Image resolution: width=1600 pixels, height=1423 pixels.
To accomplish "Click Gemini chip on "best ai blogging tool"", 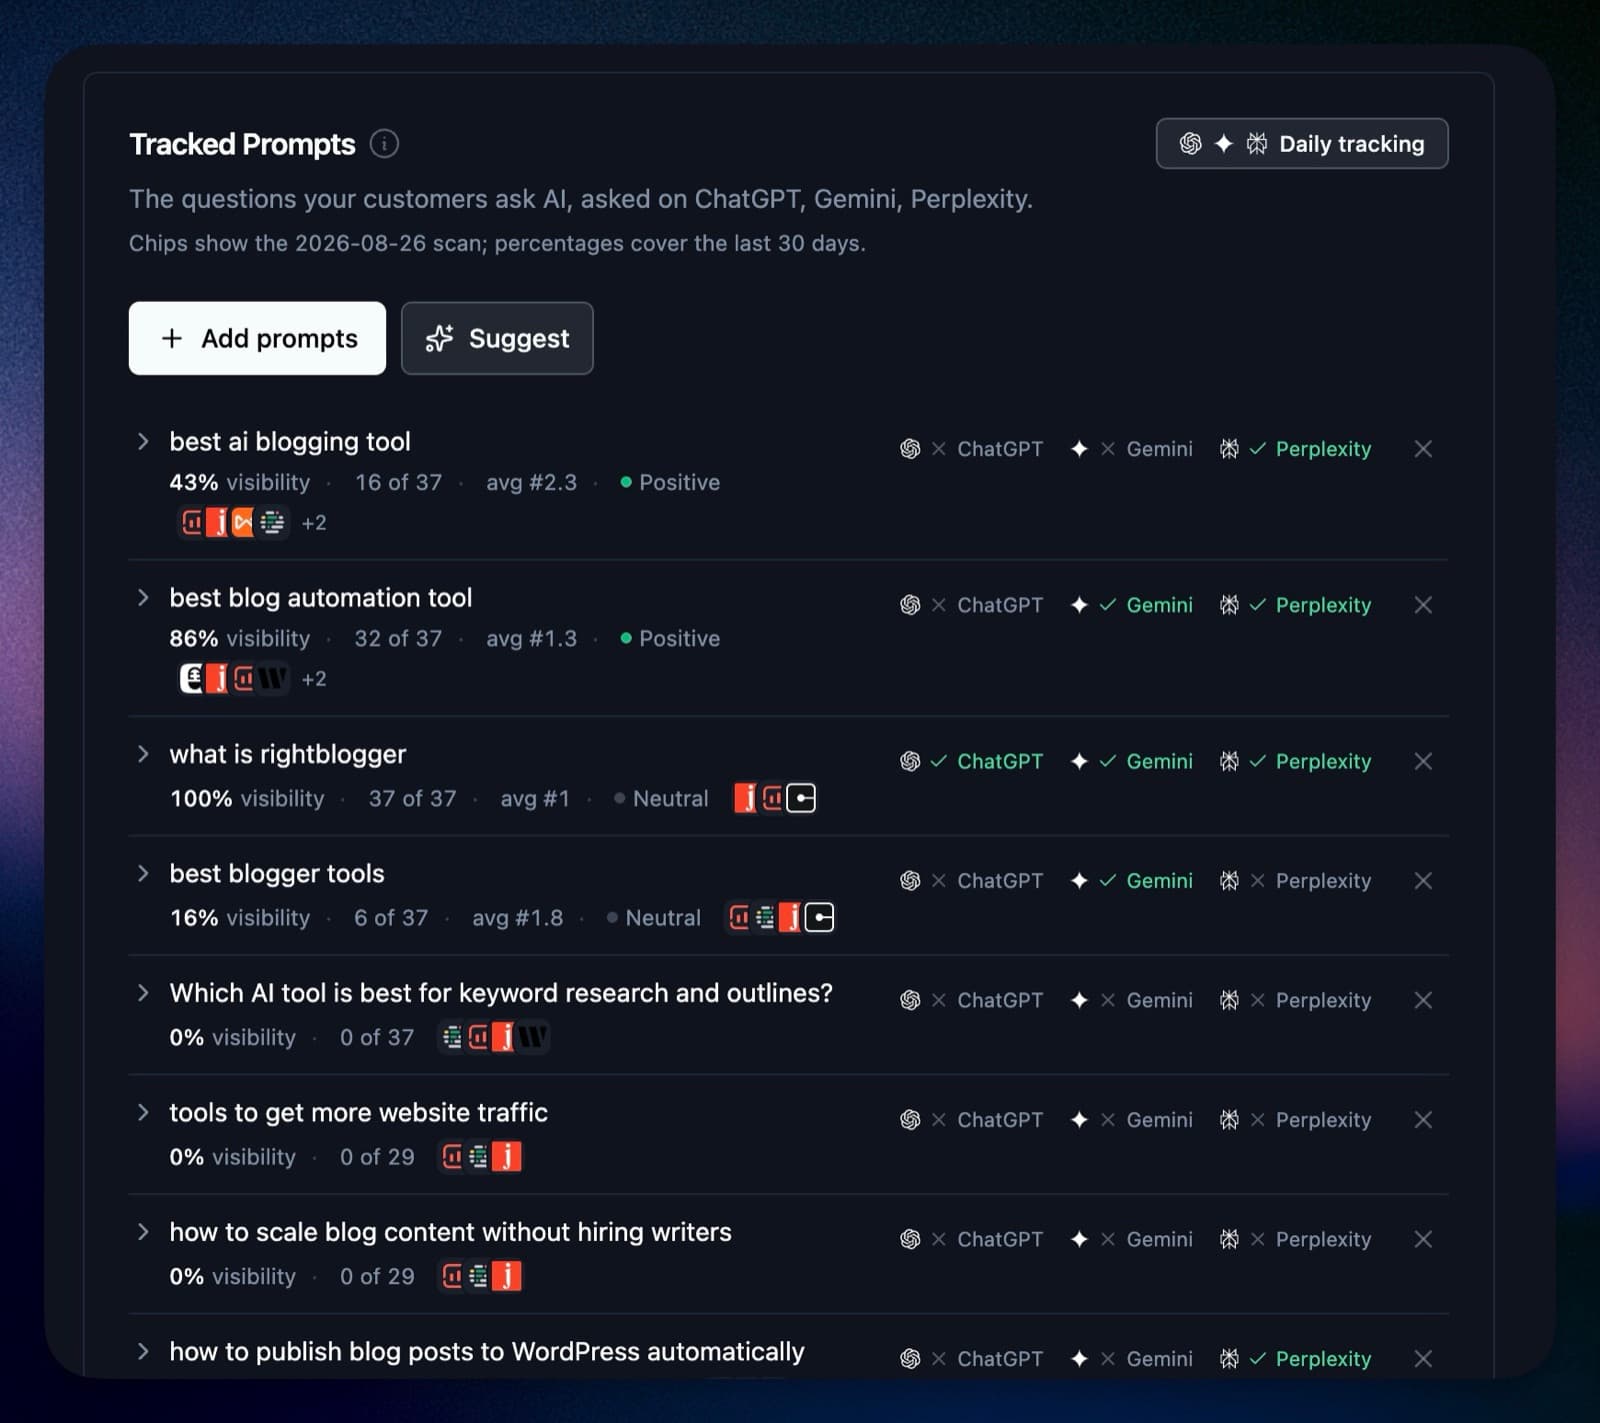I will [x=1131, y=449].
